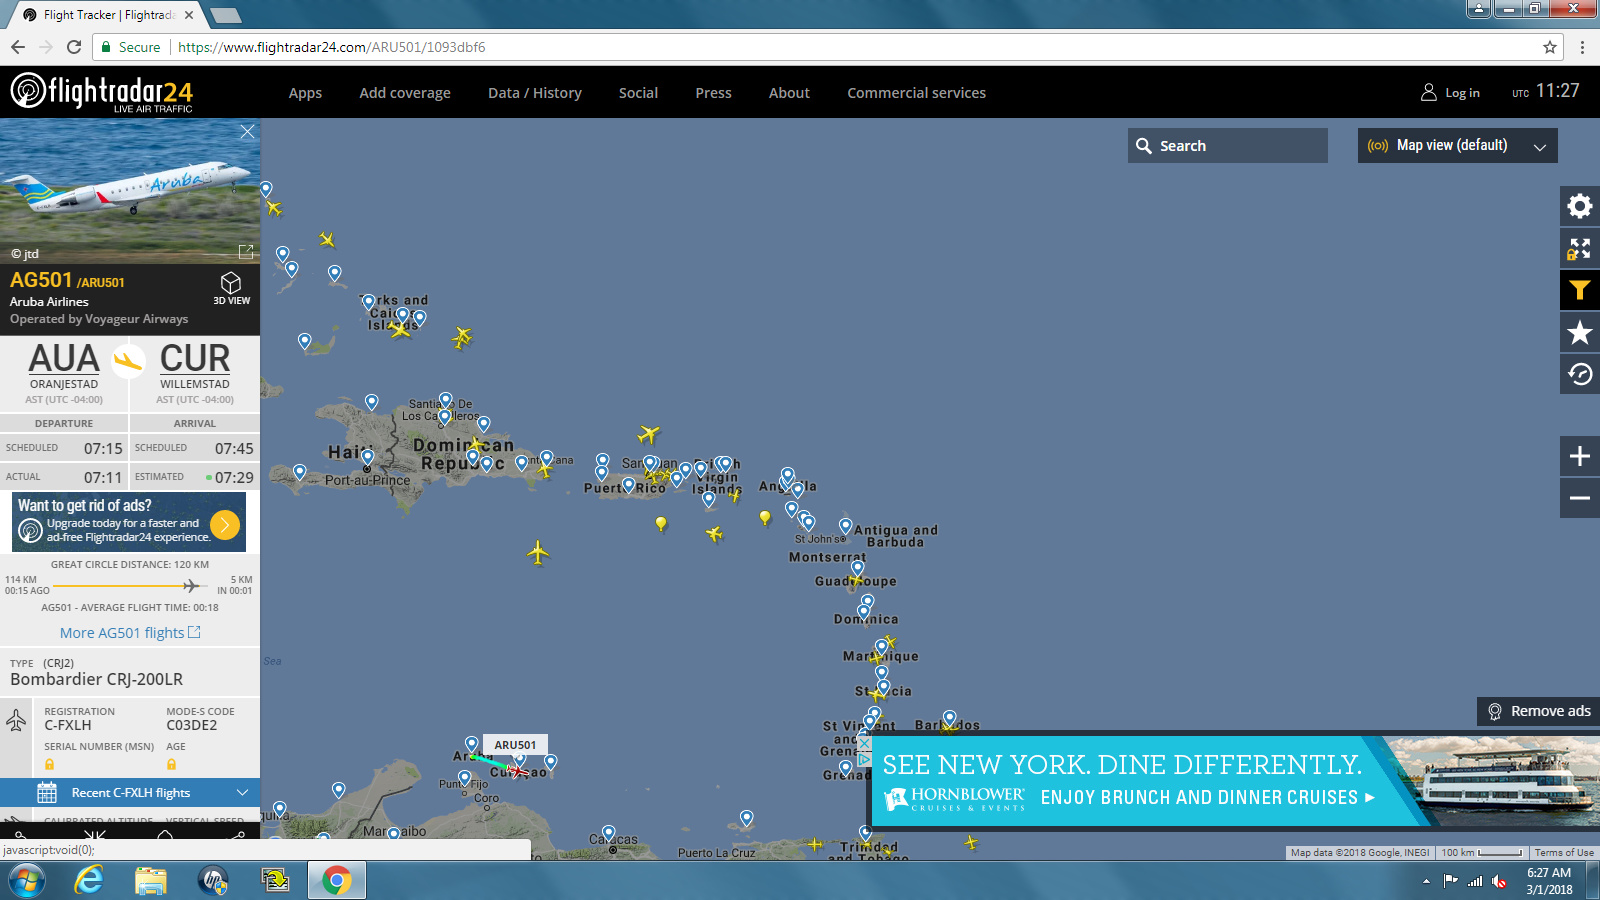The image size is (1600, 900).
Task: Open aircraft photo in new window
Action: [x=246, y=252]
